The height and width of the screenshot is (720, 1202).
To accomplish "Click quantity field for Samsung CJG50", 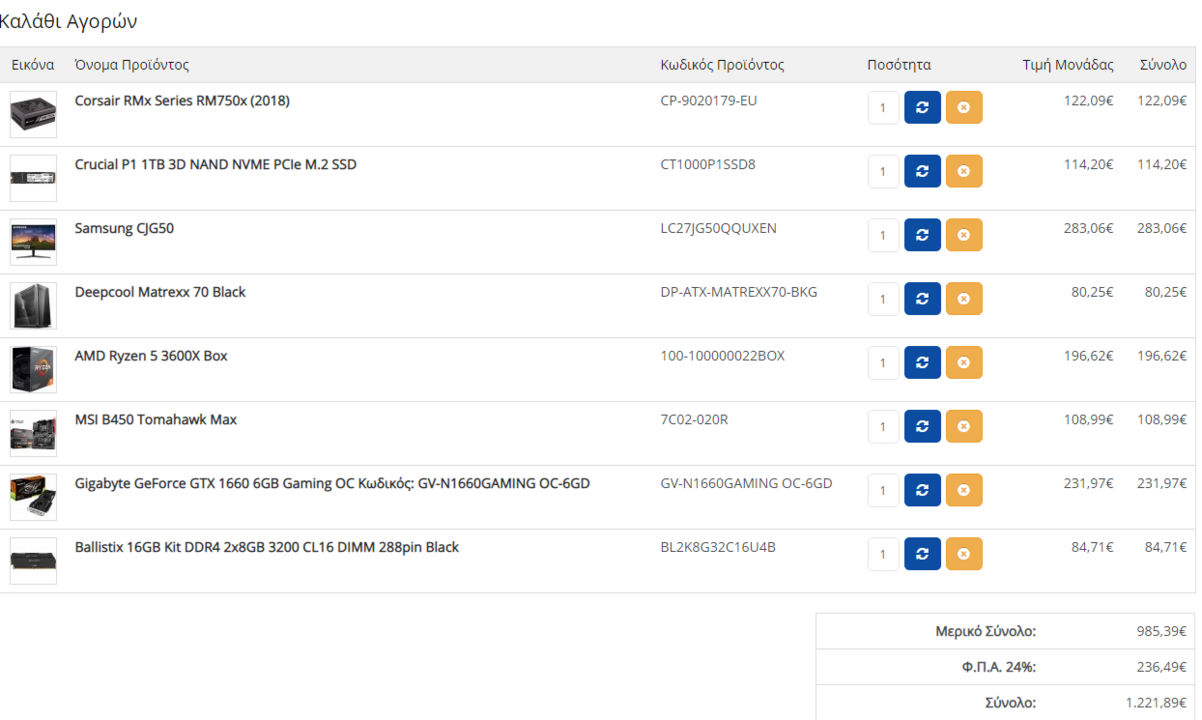I will click(884, 235).
